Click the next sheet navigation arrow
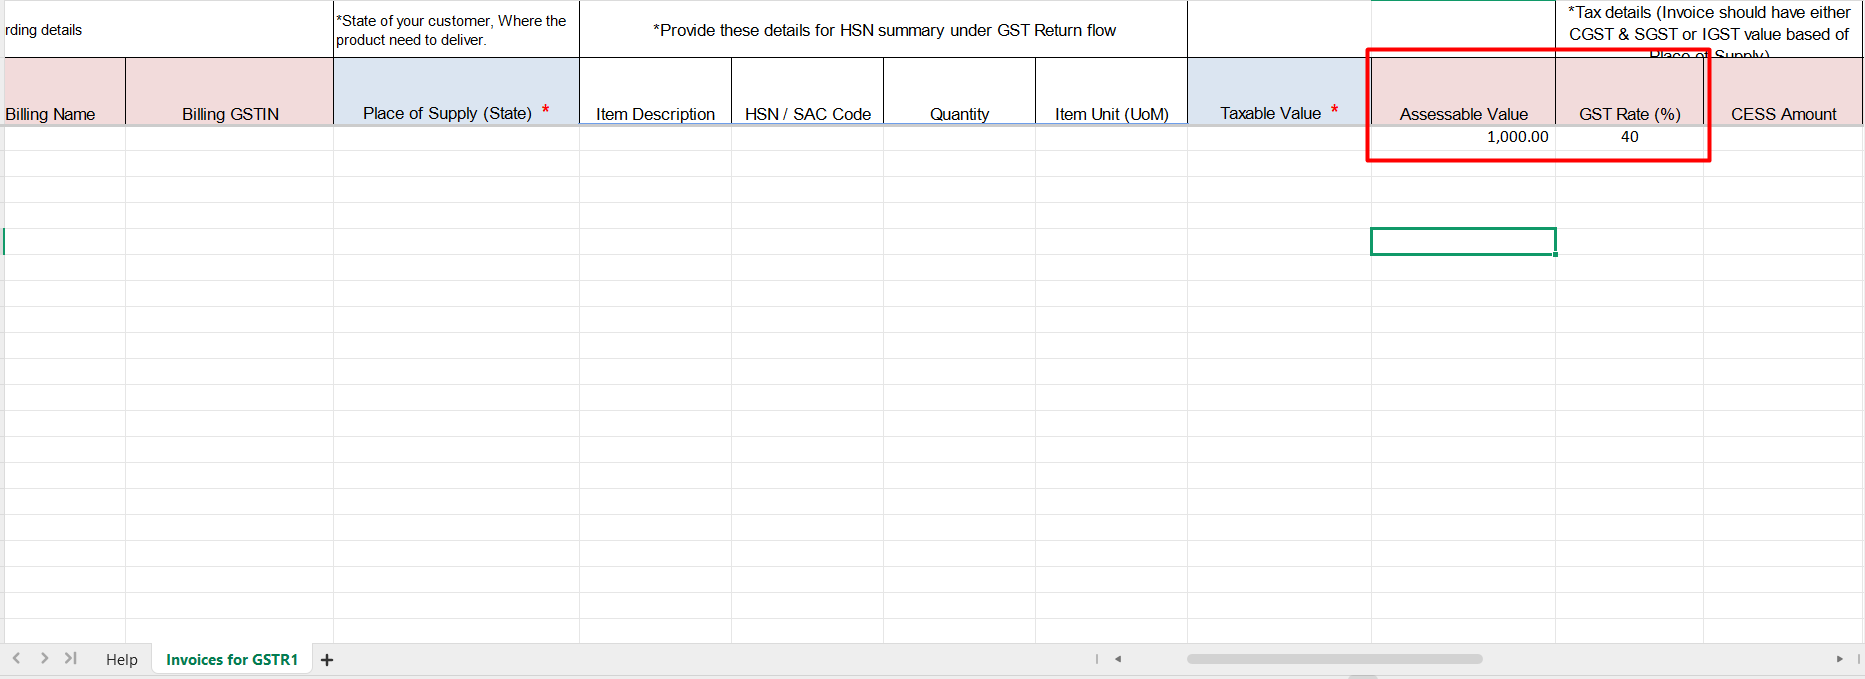The height and width of the screenshot is (679, 1865). (44, 658)
